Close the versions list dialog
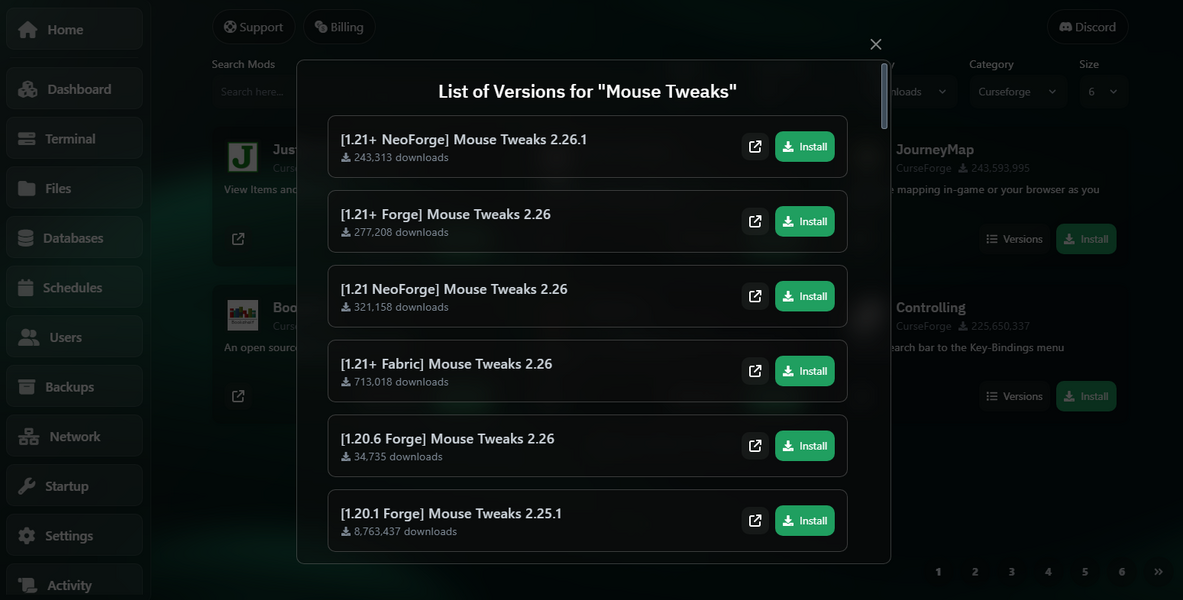This screenshot has height=600, width=1183. (x=876, y=44)
